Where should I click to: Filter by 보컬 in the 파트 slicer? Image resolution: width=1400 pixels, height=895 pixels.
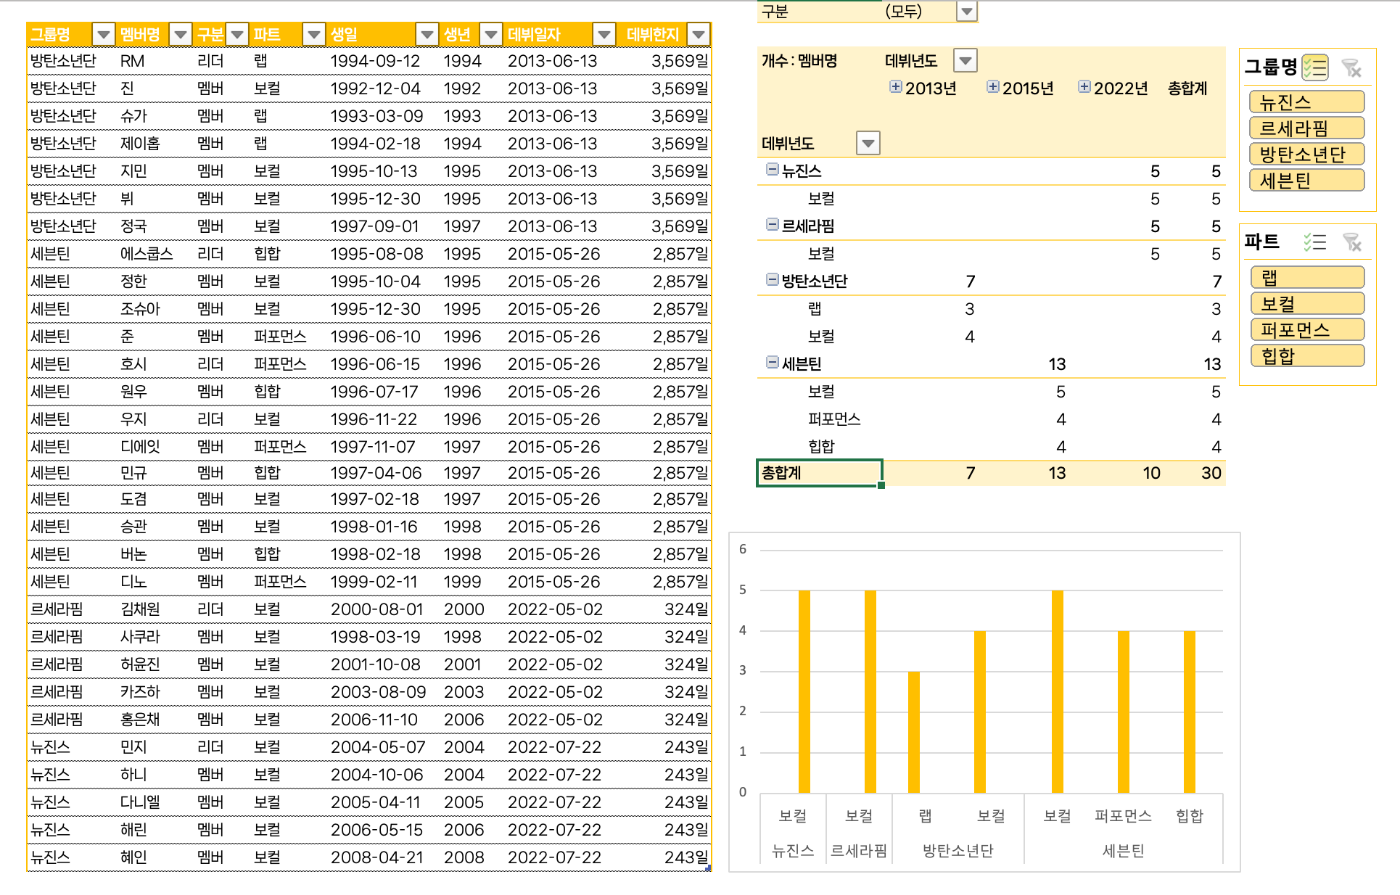1307,303
